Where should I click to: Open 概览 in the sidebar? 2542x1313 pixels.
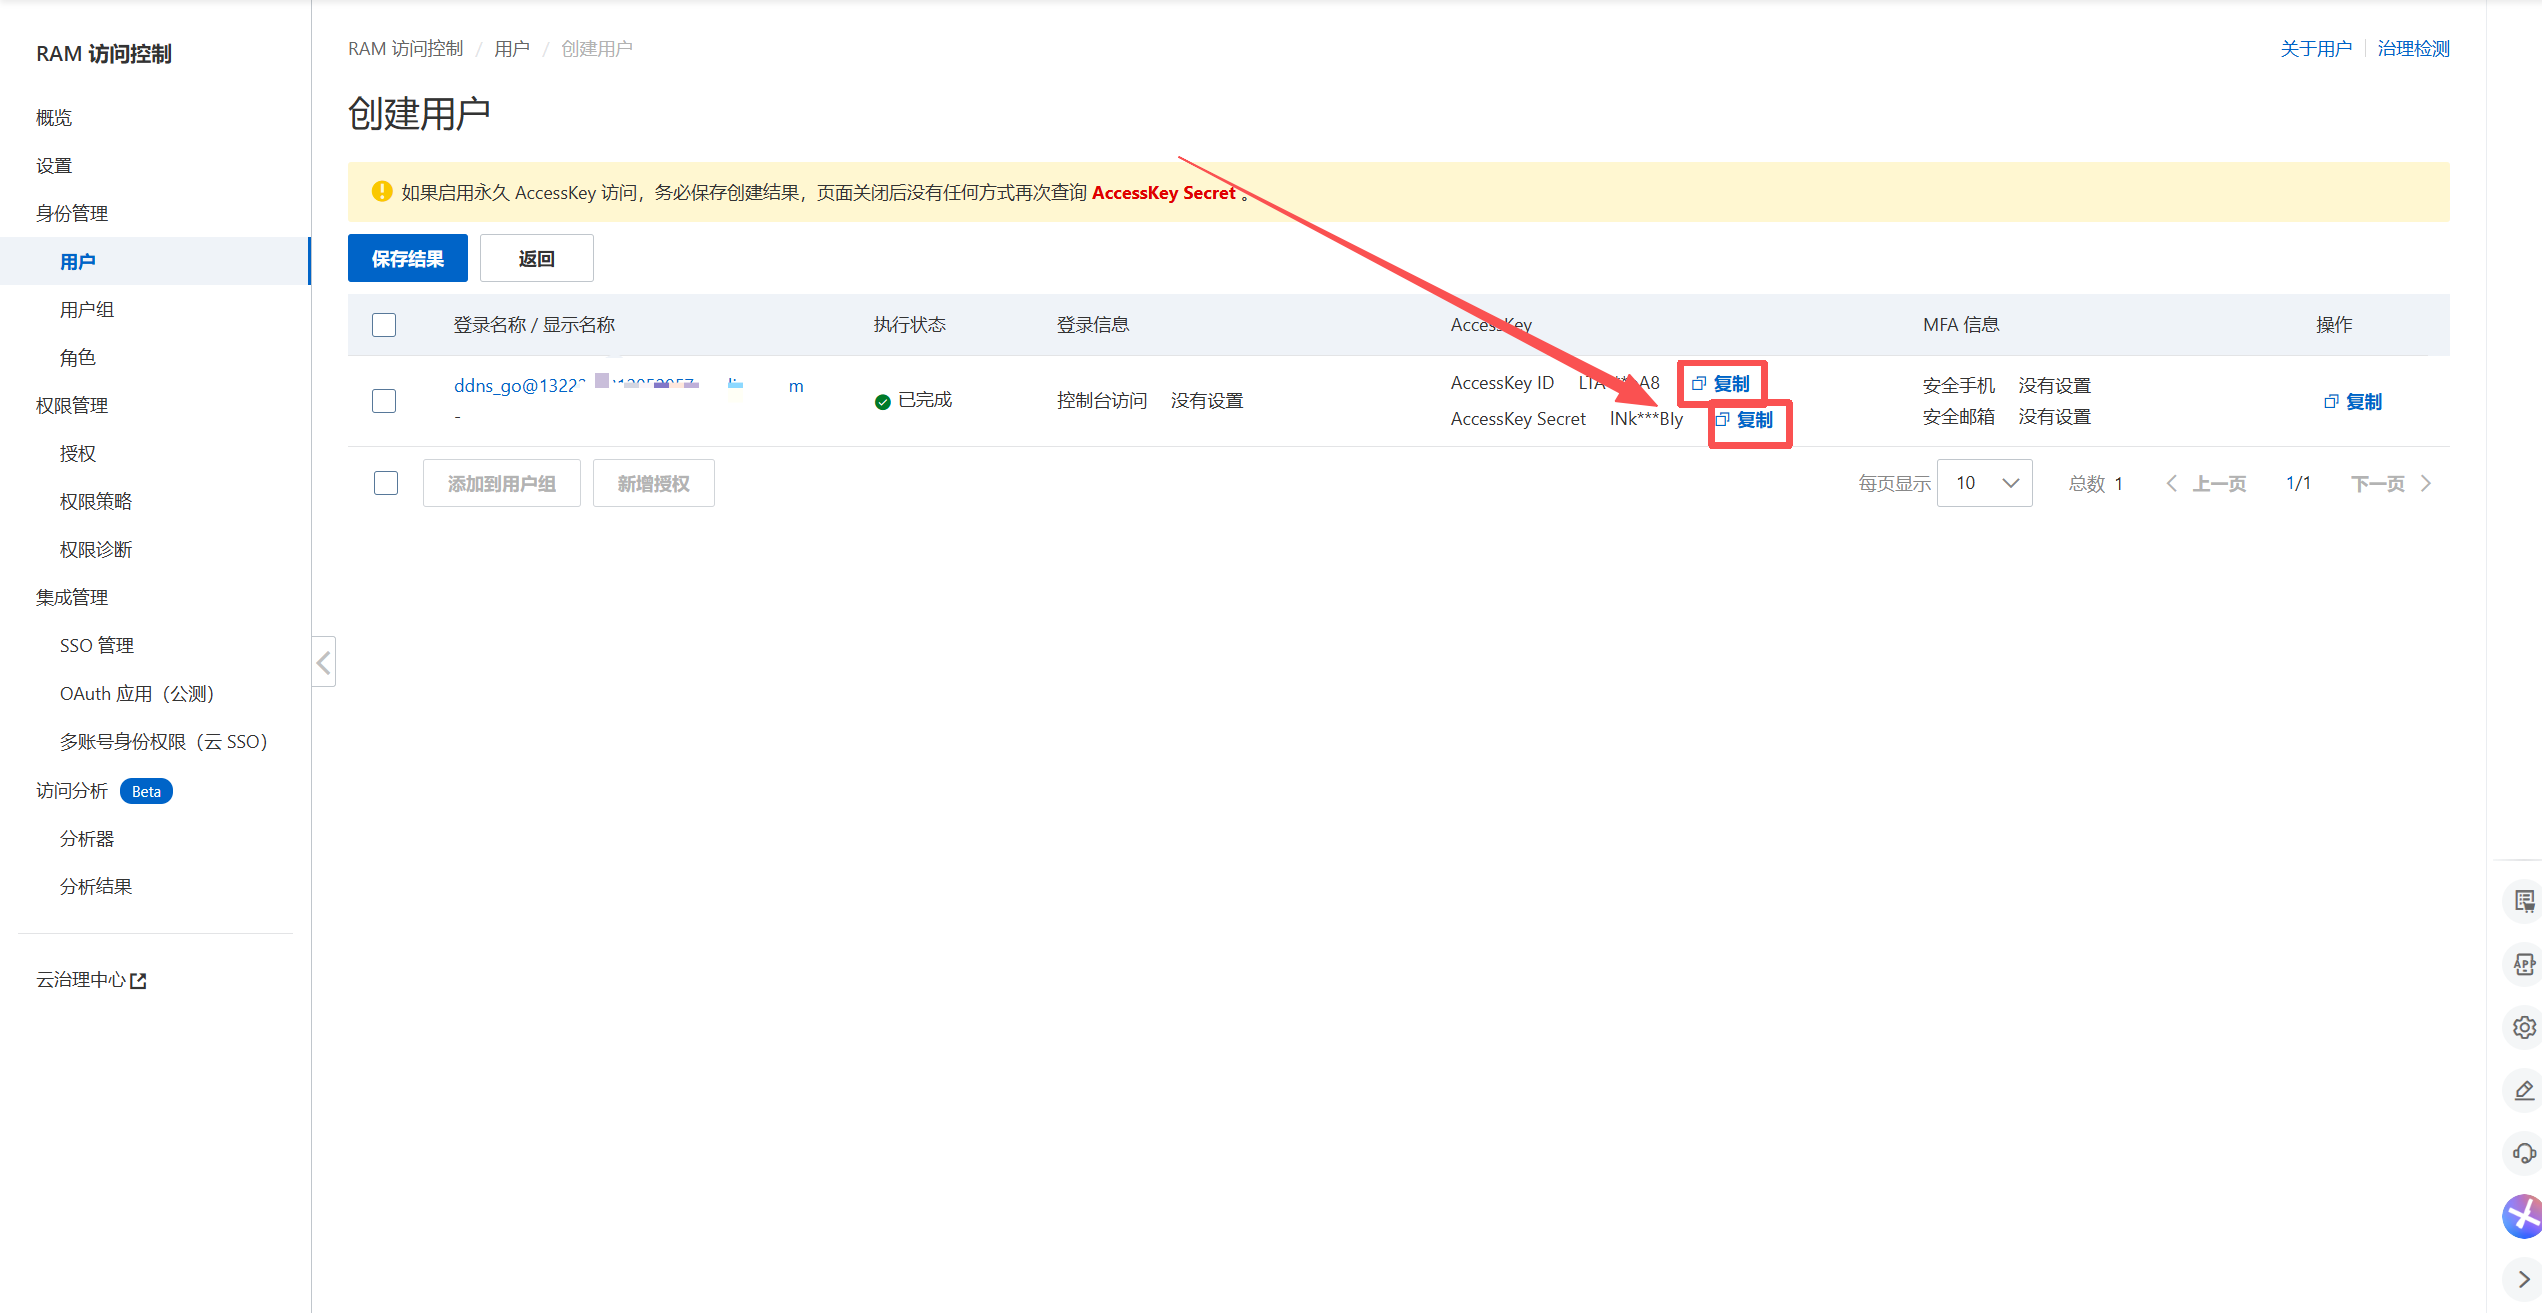tap(54, 118)
